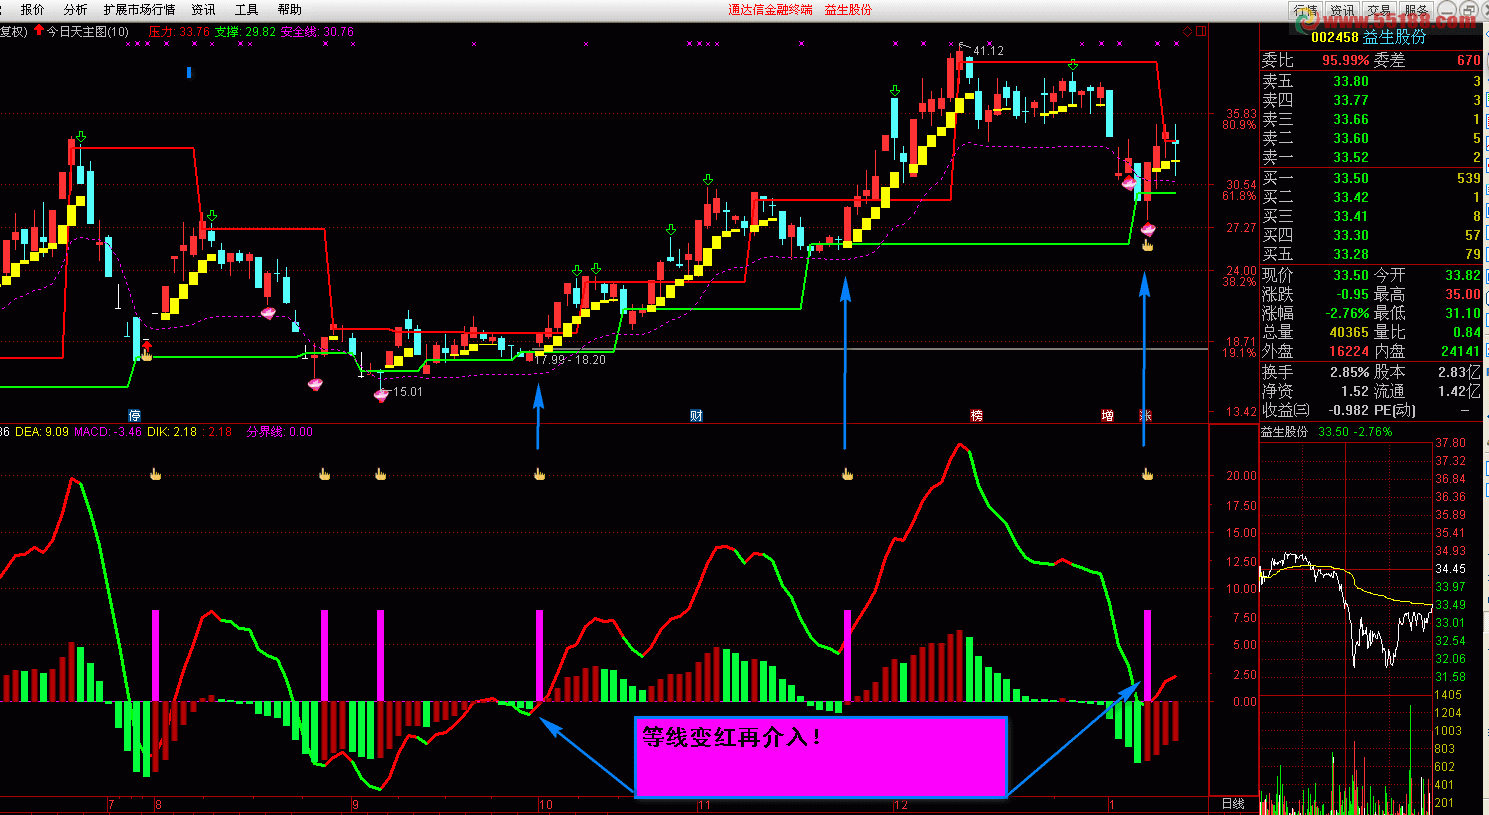
Task: Open the 工具 menu
Action: 246,9
